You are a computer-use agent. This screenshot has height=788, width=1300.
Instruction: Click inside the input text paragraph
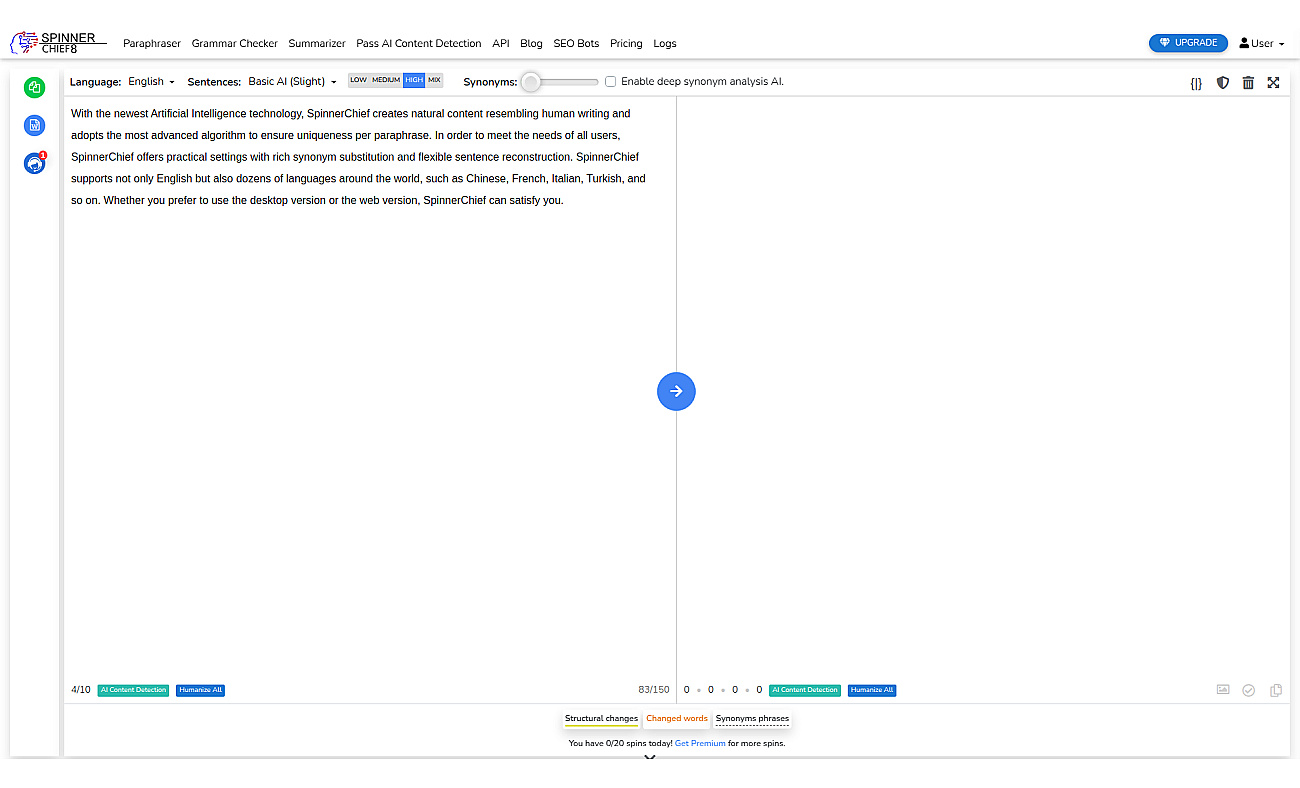(x=359, y=157)
